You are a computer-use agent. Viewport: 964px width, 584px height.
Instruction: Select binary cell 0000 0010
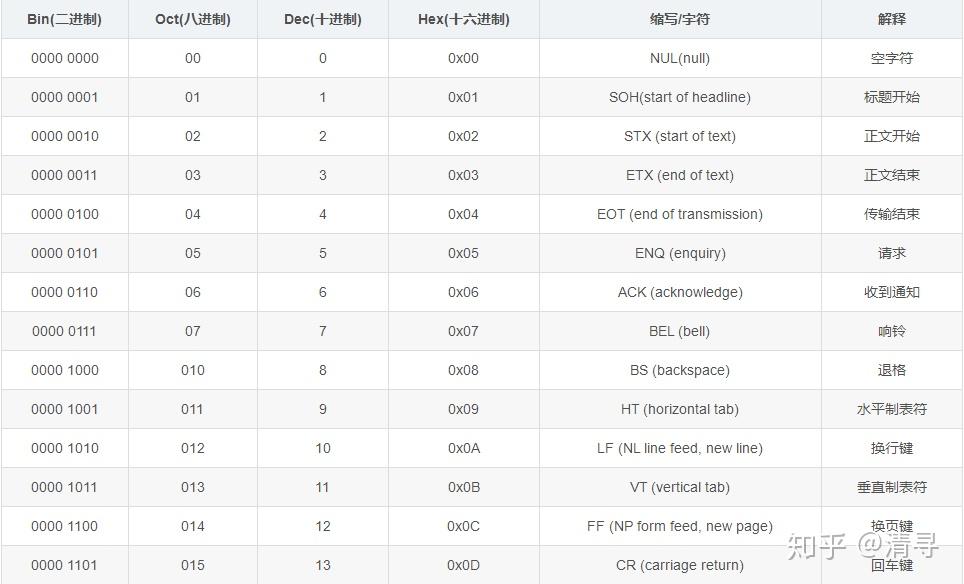[x=65, y=136]
